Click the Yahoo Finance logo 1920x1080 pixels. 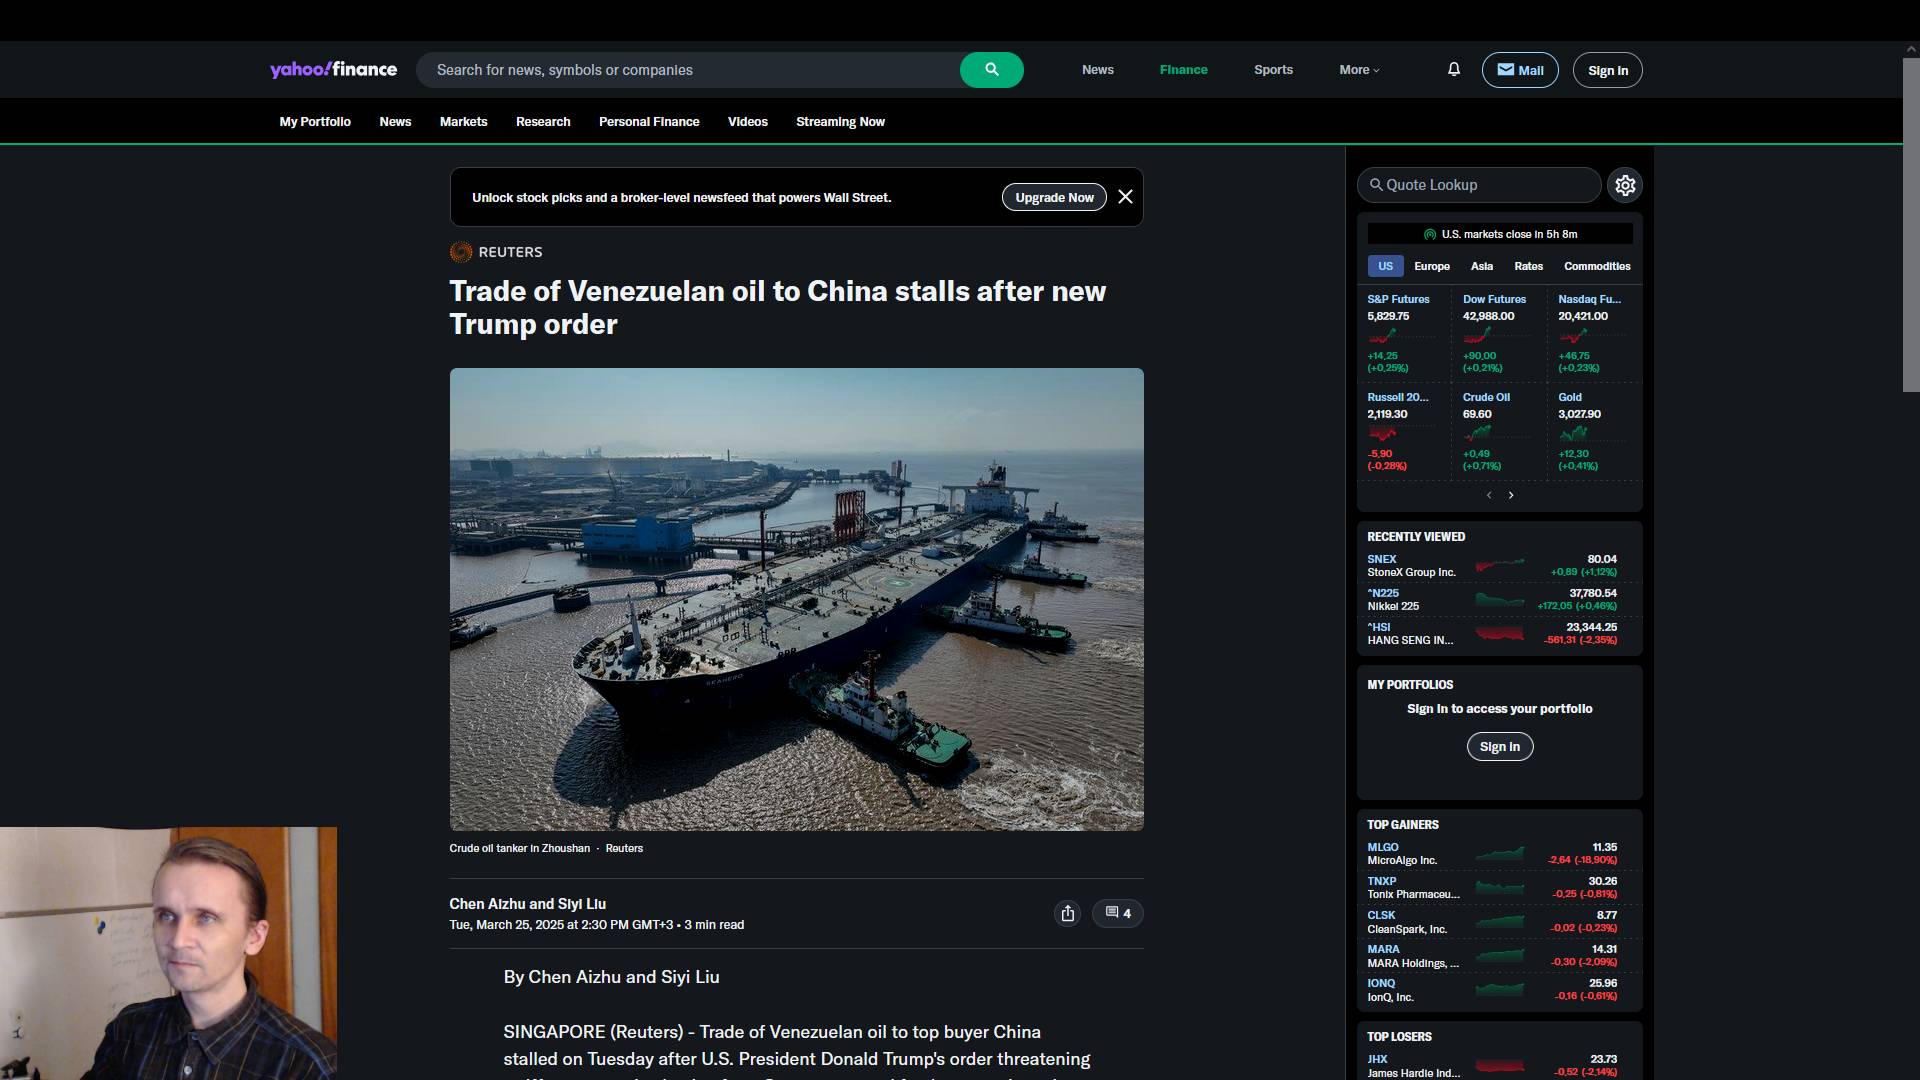click(333, 69)
